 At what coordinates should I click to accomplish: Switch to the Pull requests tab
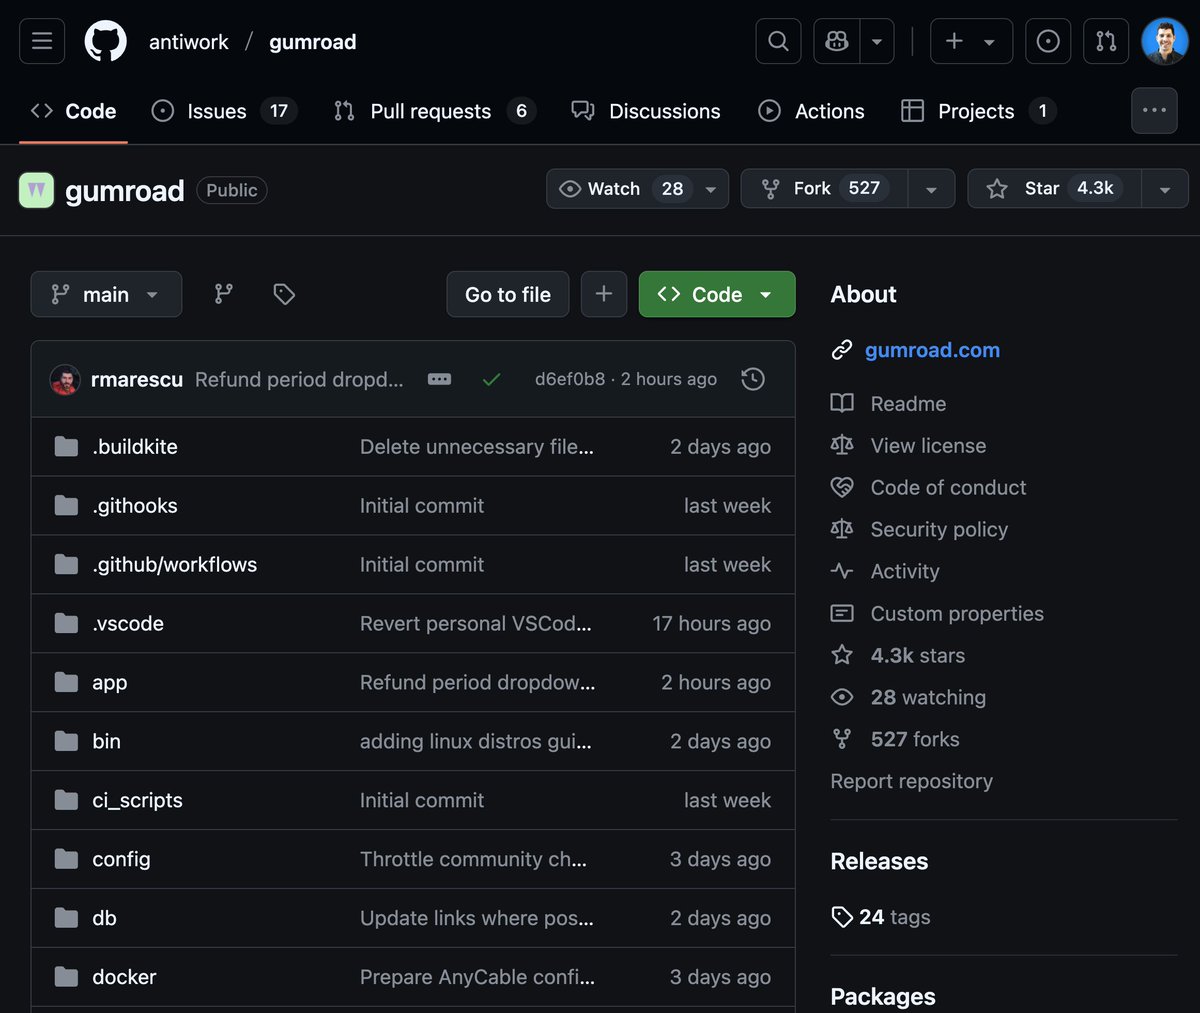coord(434,111)
